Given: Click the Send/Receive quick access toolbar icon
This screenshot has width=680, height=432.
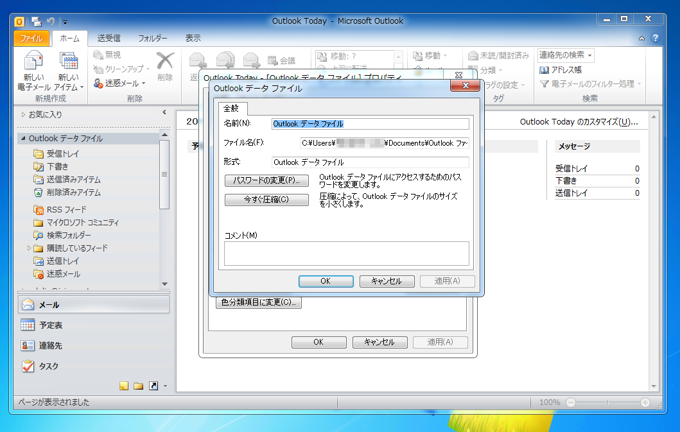Looking at the screenshot, I should (36, 21).
